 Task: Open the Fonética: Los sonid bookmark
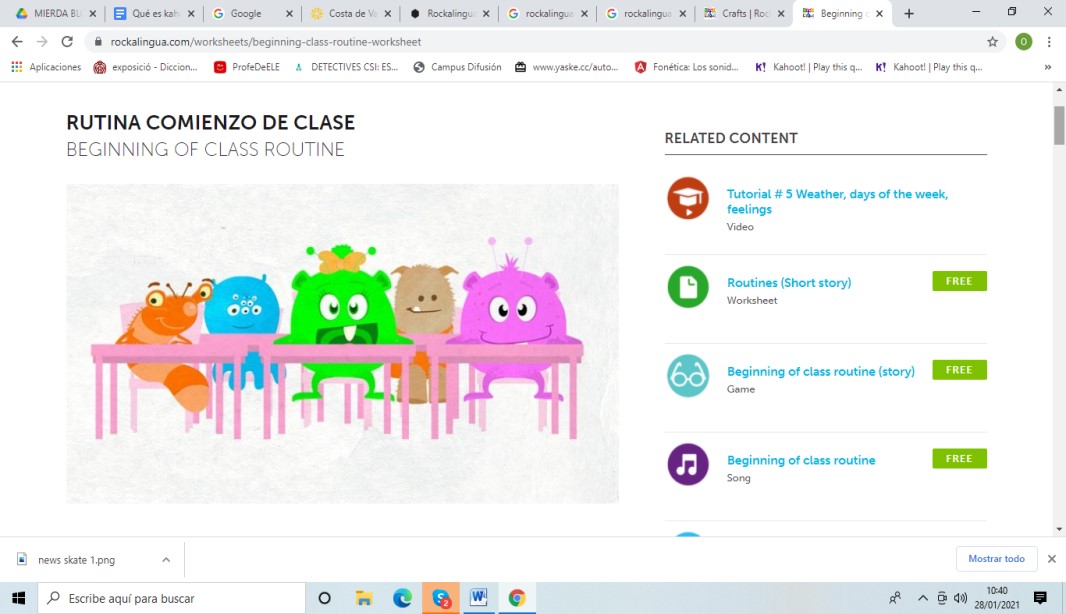(x=687, y=67)
